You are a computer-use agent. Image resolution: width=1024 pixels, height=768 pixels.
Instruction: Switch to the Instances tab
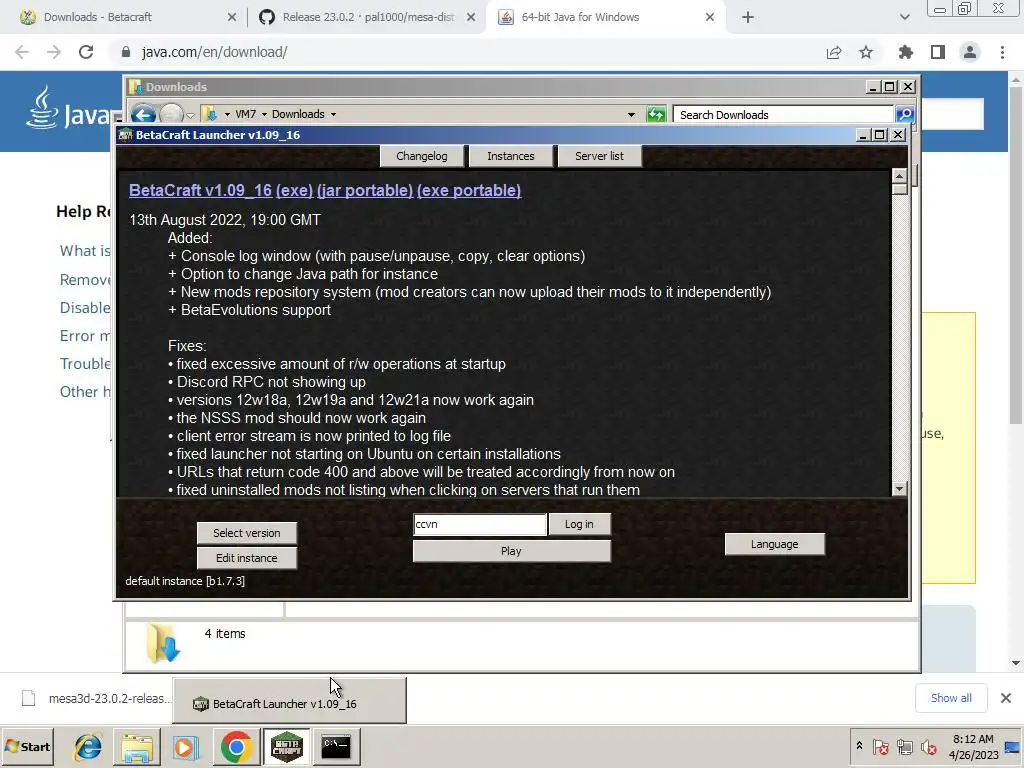(511, 156)
